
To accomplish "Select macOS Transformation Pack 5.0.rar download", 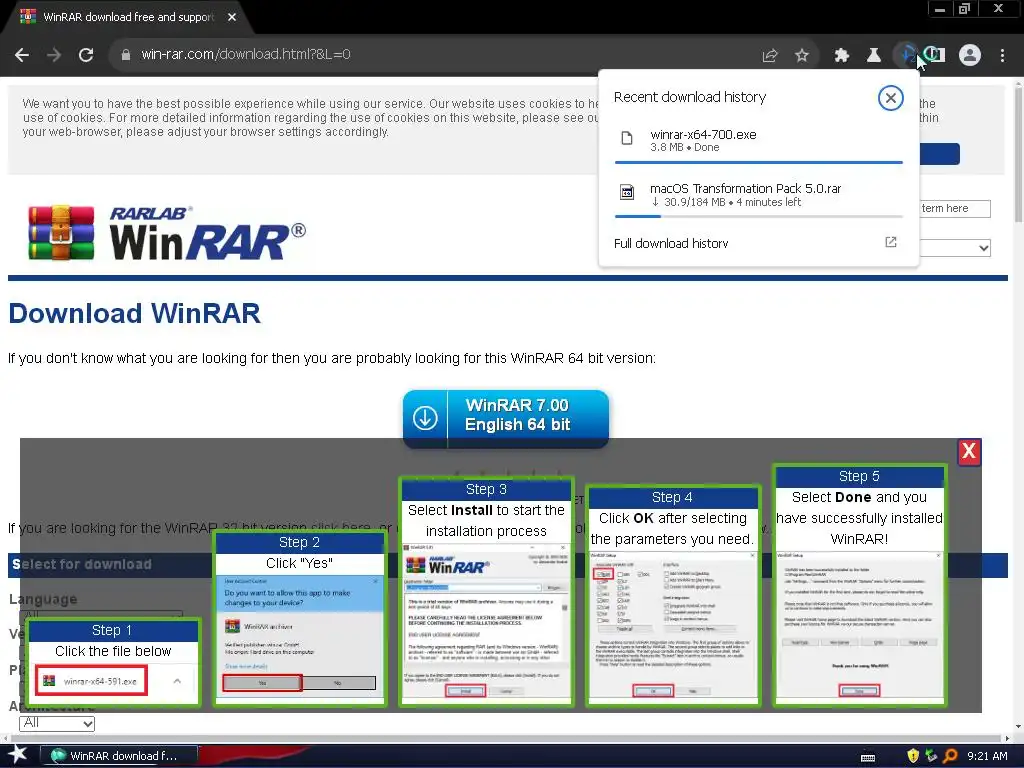I will [x=758, y=195].
